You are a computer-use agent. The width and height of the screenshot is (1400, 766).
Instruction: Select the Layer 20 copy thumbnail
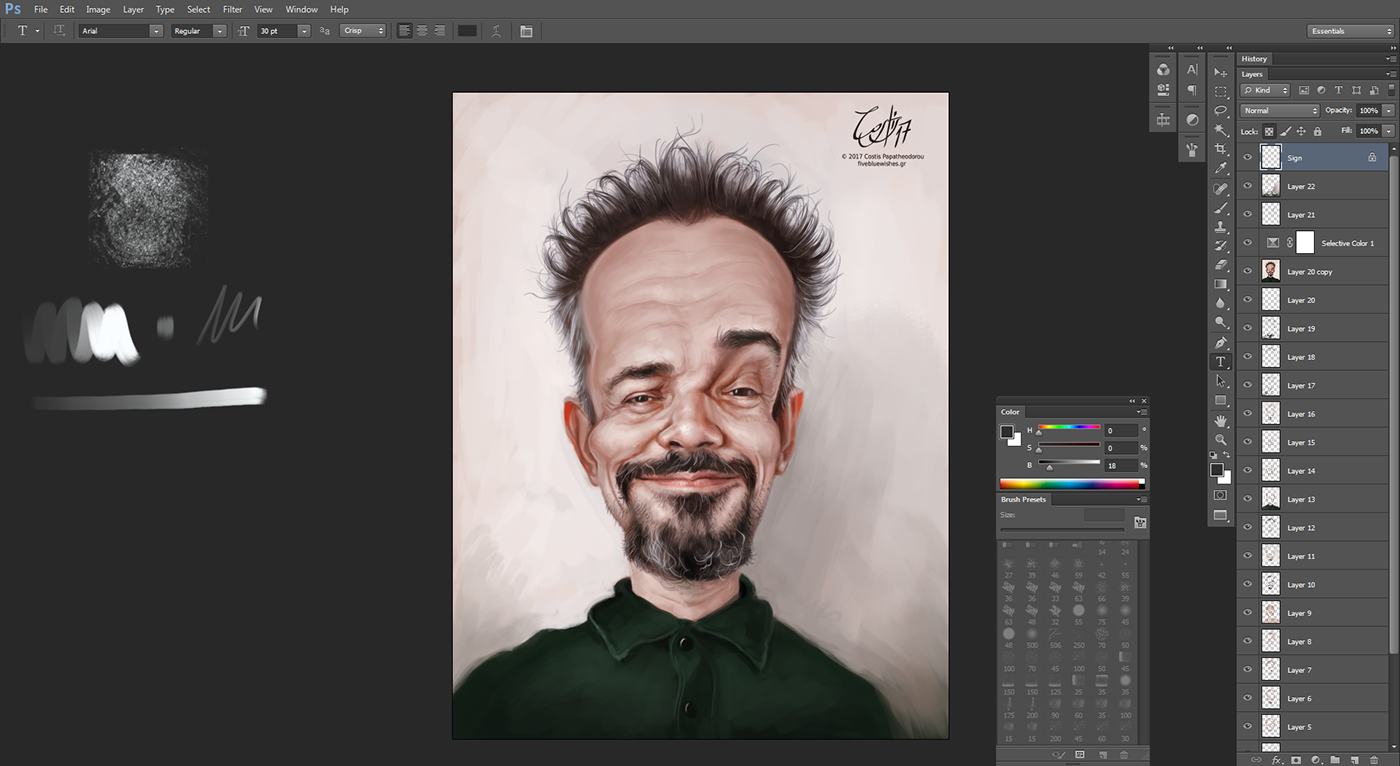pyautogui.click(x=1271, y=271)
